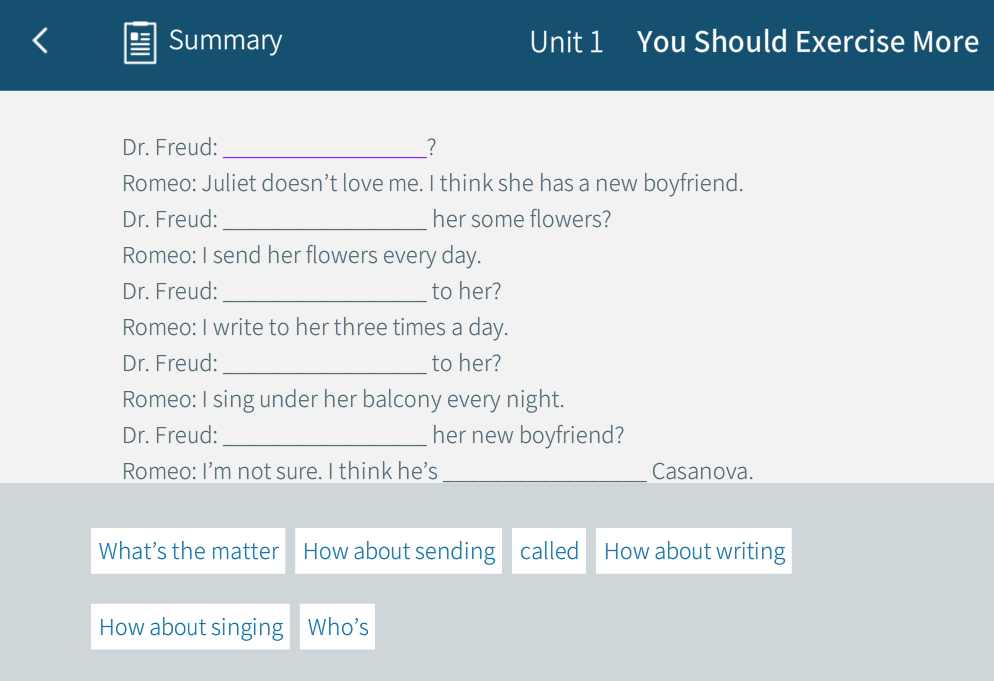Click blank above "I sing under her balcony"
This screenshot has height=681, width=994.
325,364
